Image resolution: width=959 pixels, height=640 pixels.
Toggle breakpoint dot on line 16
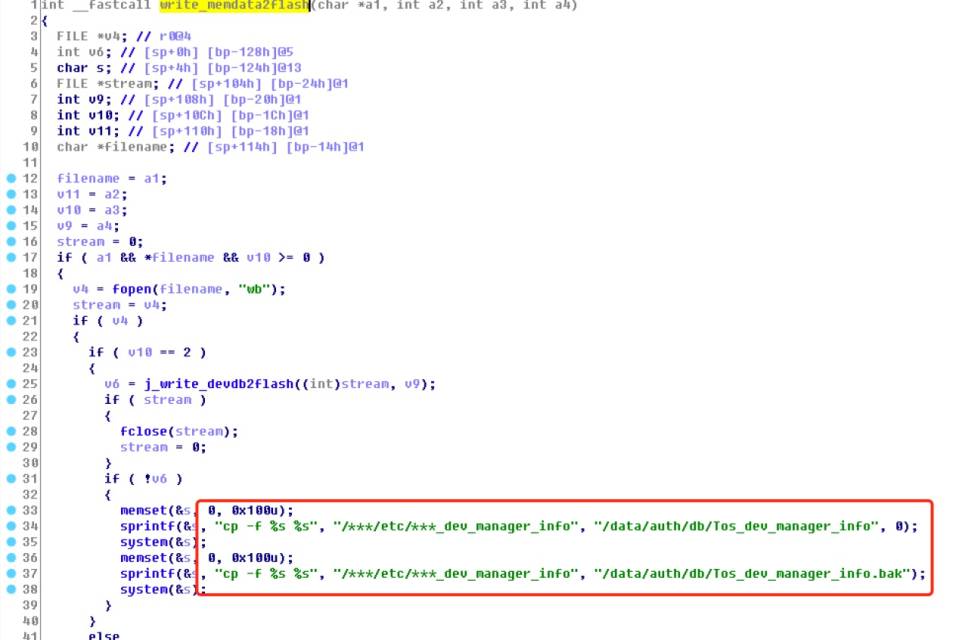click(11, 242)
